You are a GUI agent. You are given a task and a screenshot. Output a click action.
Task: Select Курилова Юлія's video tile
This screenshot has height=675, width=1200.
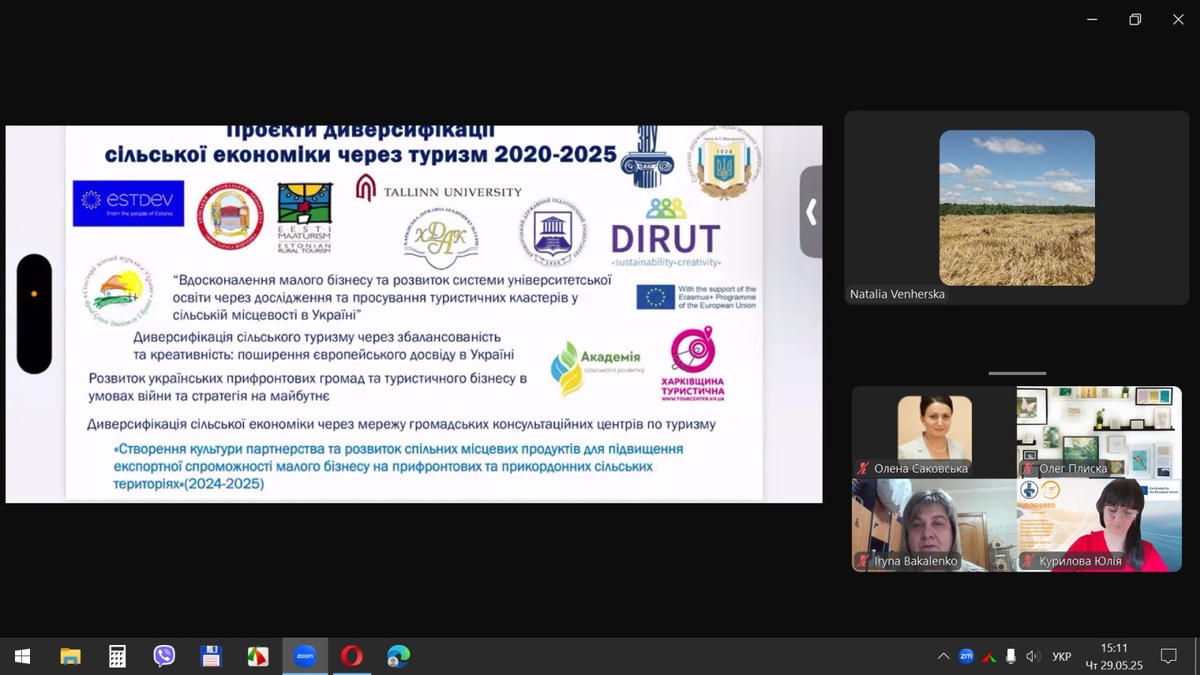[1099, 525]
